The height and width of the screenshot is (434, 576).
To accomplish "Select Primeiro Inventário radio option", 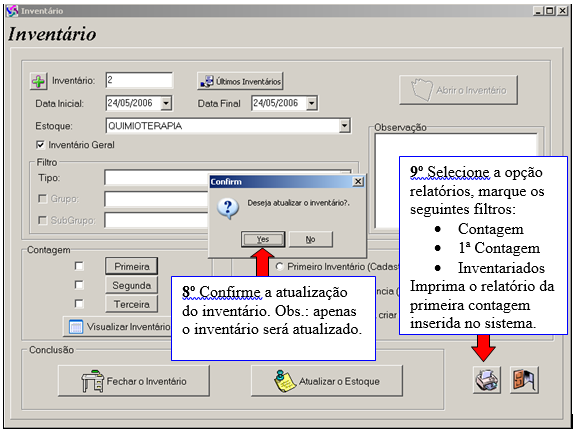I will click(x=280, y=266).
